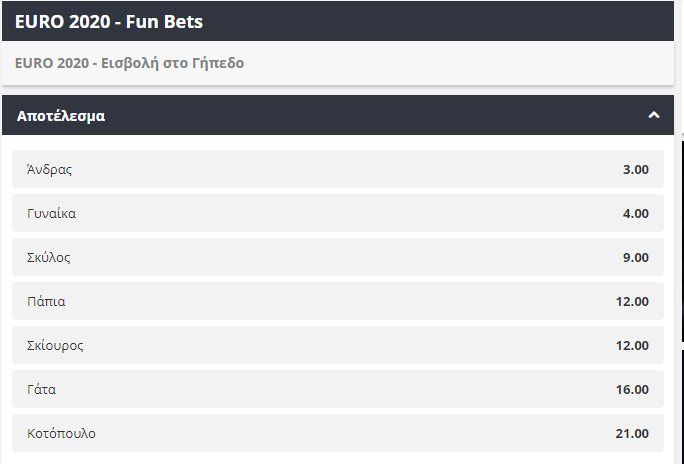
Task: Click the Κοτόπουλο outcome label text
Action: pos(61,433)
